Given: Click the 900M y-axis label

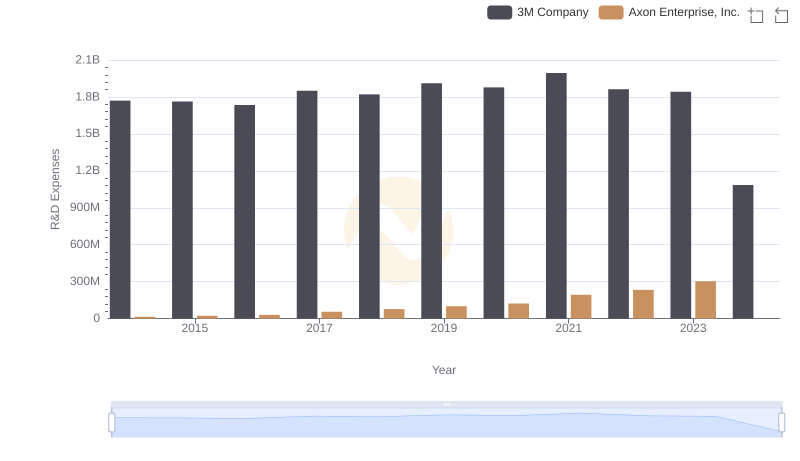Looking at the screenshot, I should tap(85, 208).
